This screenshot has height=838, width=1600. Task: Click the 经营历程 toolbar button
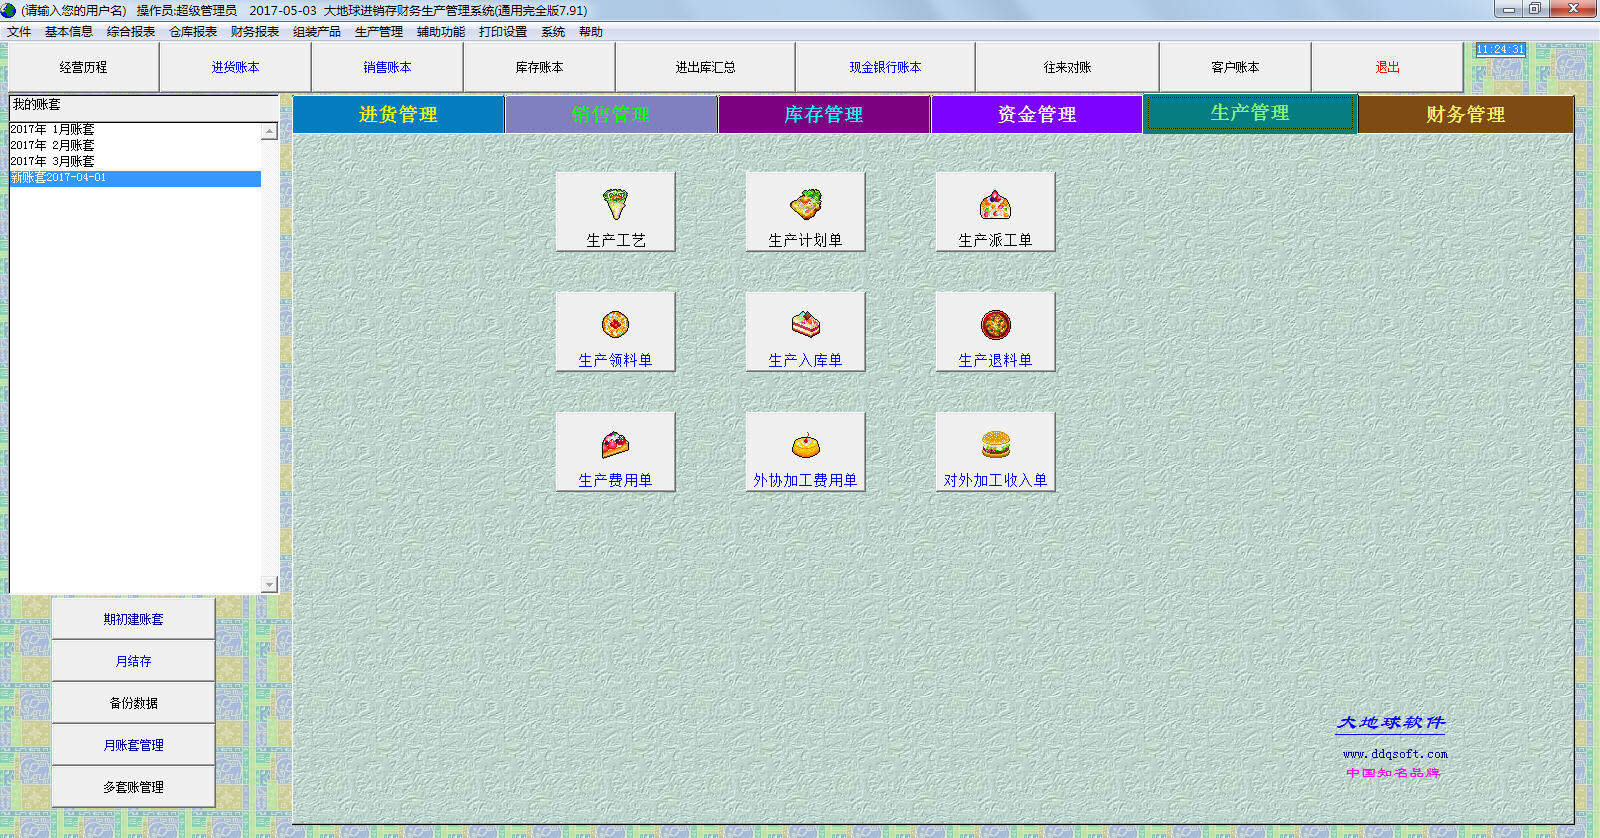point(83,67)
